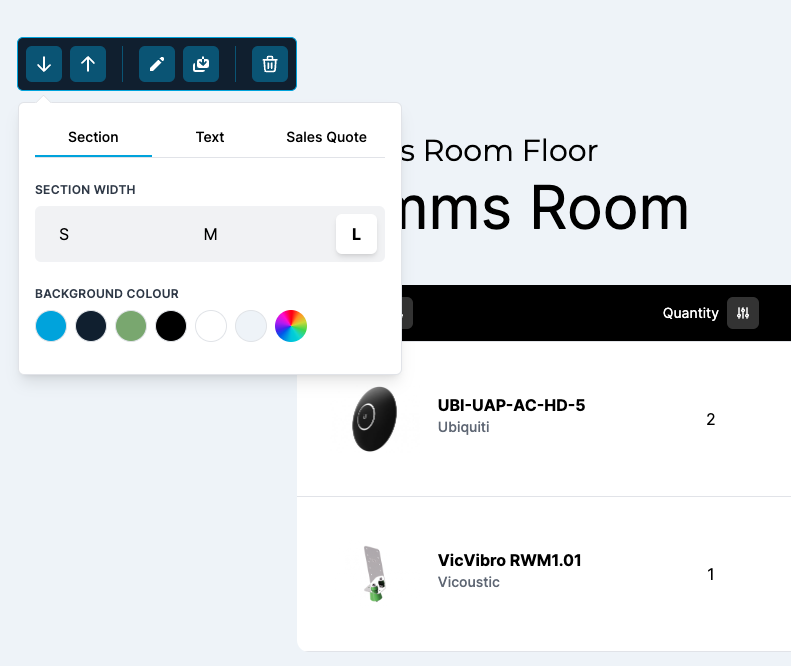Viewport: 791px width, 666px height.
Task: Move section down with the down arrow
Action: click(44, 64)
